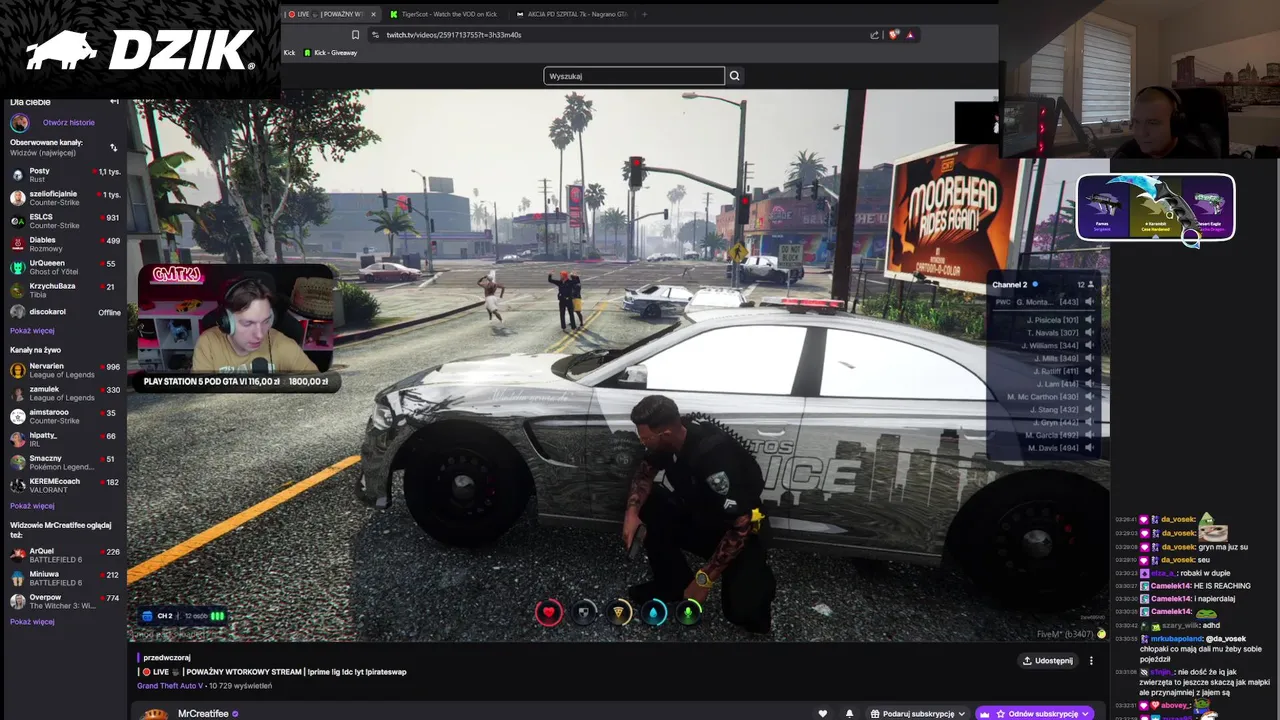Click the Brave Rewards triangle icon
The height and width of the screenshot is (720, 1280).
[910, 35]
